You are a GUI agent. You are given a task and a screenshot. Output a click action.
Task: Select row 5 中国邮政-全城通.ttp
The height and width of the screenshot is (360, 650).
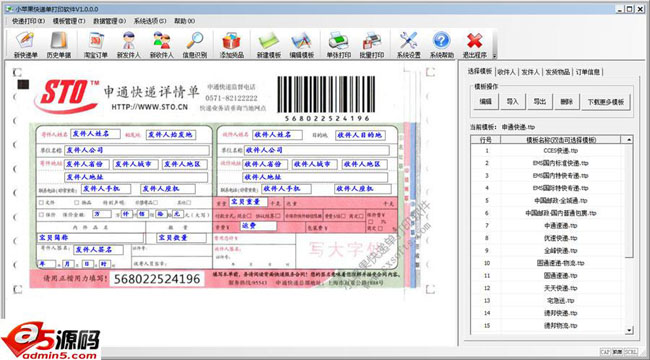(x=547, y=200)
